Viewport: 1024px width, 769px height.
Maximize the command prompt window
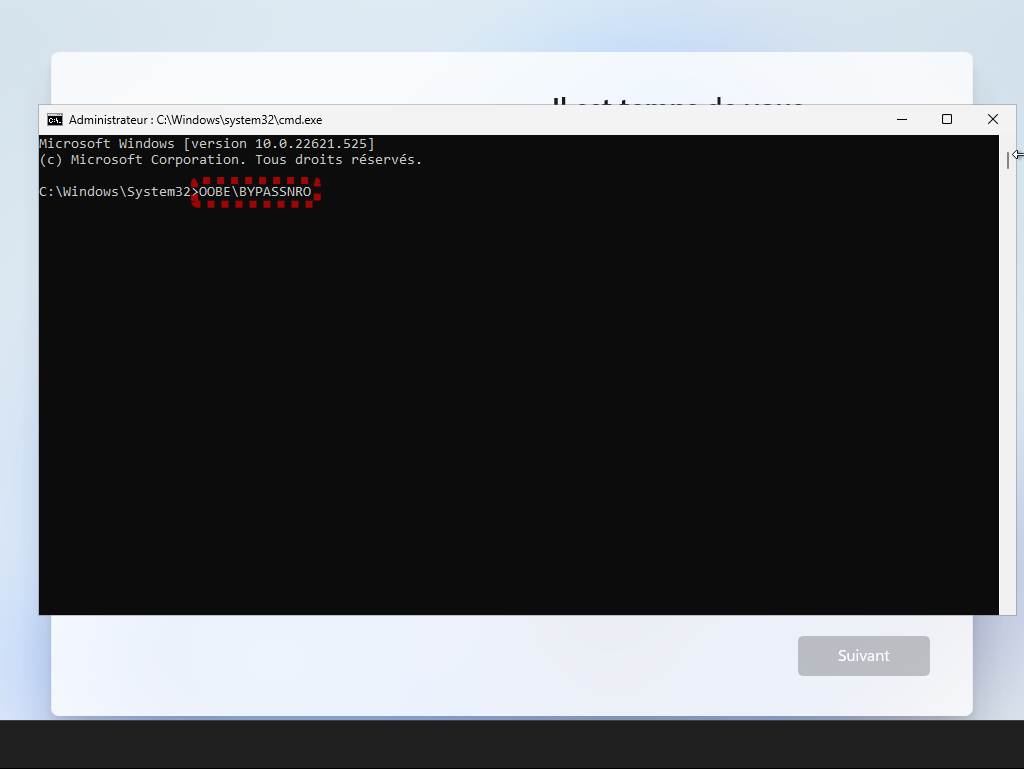pyautogui.click(x=946, y=119)
